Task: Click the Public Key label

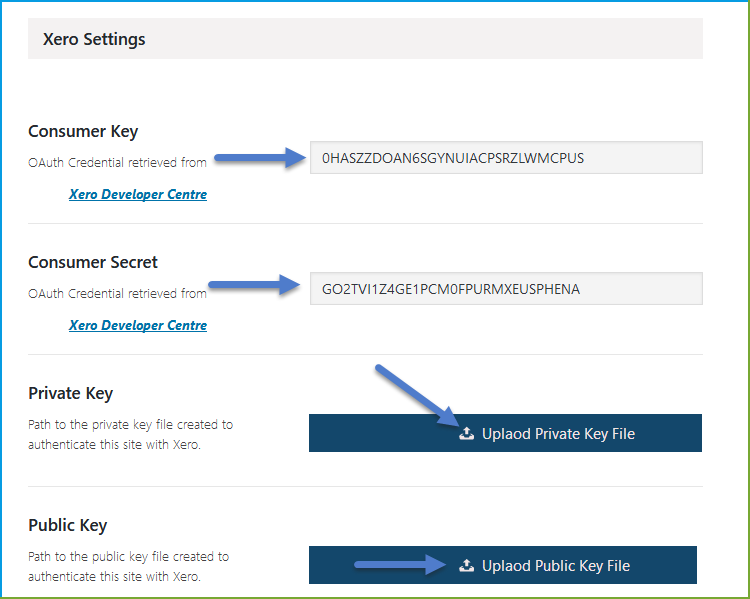Action: [x=67, y=525]
